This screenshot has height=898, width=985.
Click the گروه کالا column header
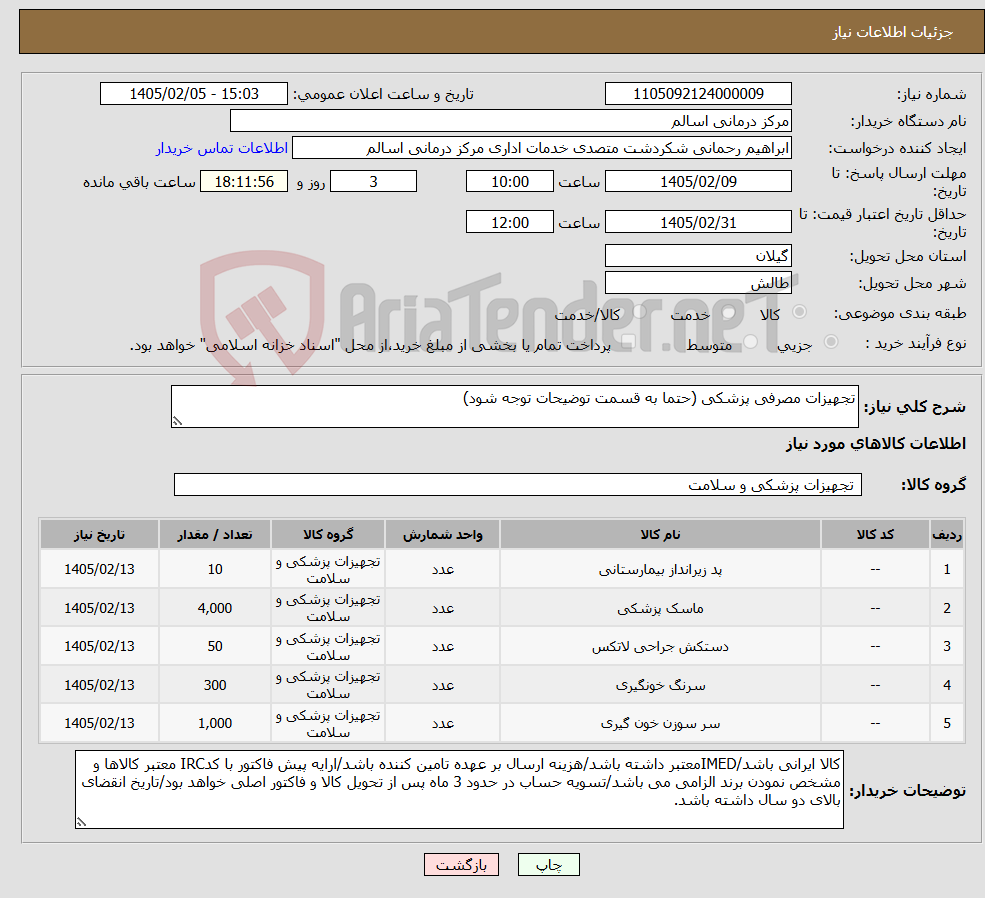328,534
